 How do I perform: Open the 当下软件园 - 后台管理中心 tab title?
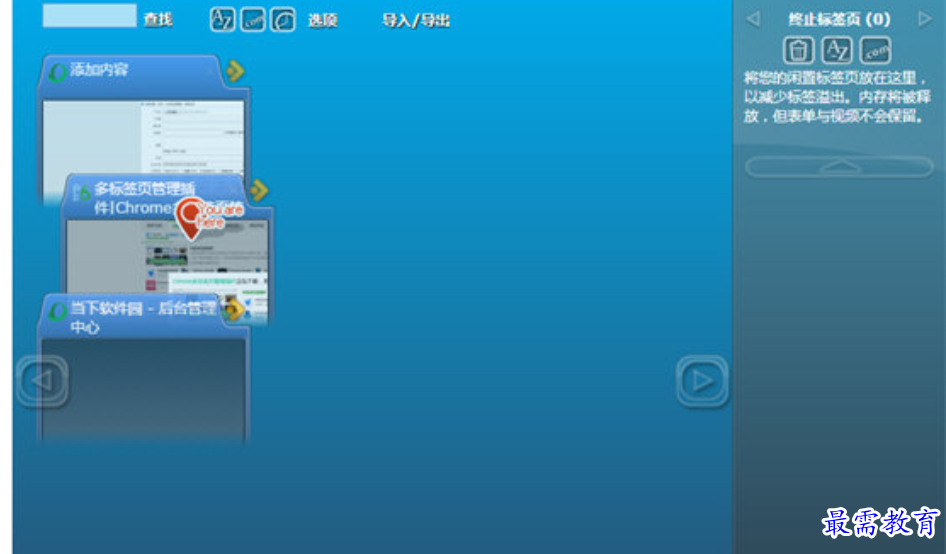(142, 317)
